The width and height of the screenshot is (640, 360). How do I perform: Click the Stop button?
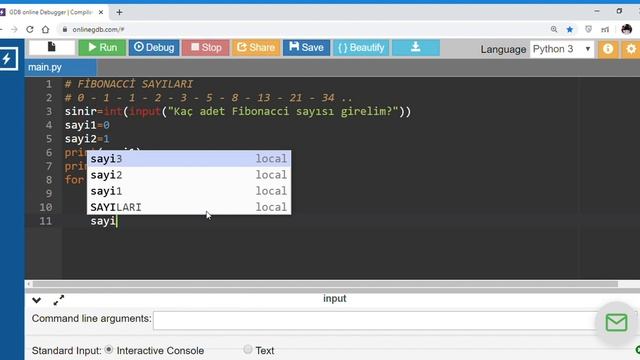206,48
